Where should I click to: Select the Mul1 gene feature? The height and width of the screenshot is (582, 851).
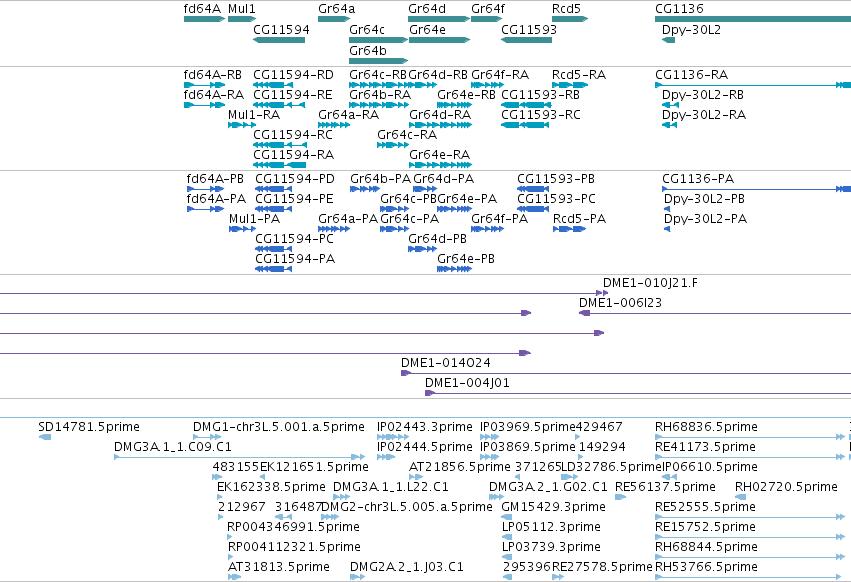pyautogui.click(x=242, y=19)
